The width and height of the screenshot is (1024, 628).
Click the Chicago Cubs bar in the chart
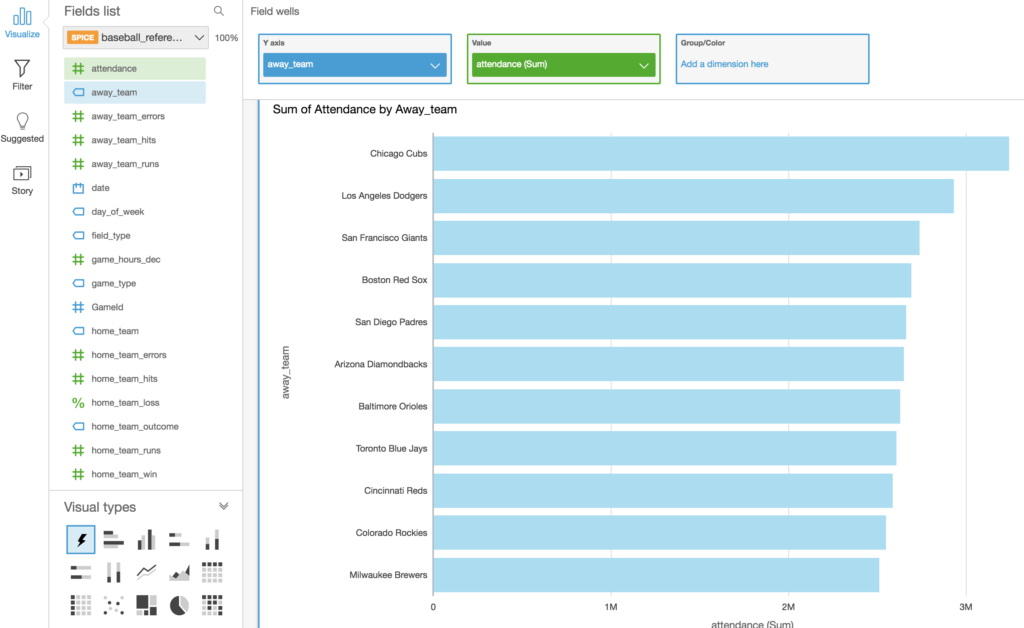pyautogui.click(x=720, y=154)
